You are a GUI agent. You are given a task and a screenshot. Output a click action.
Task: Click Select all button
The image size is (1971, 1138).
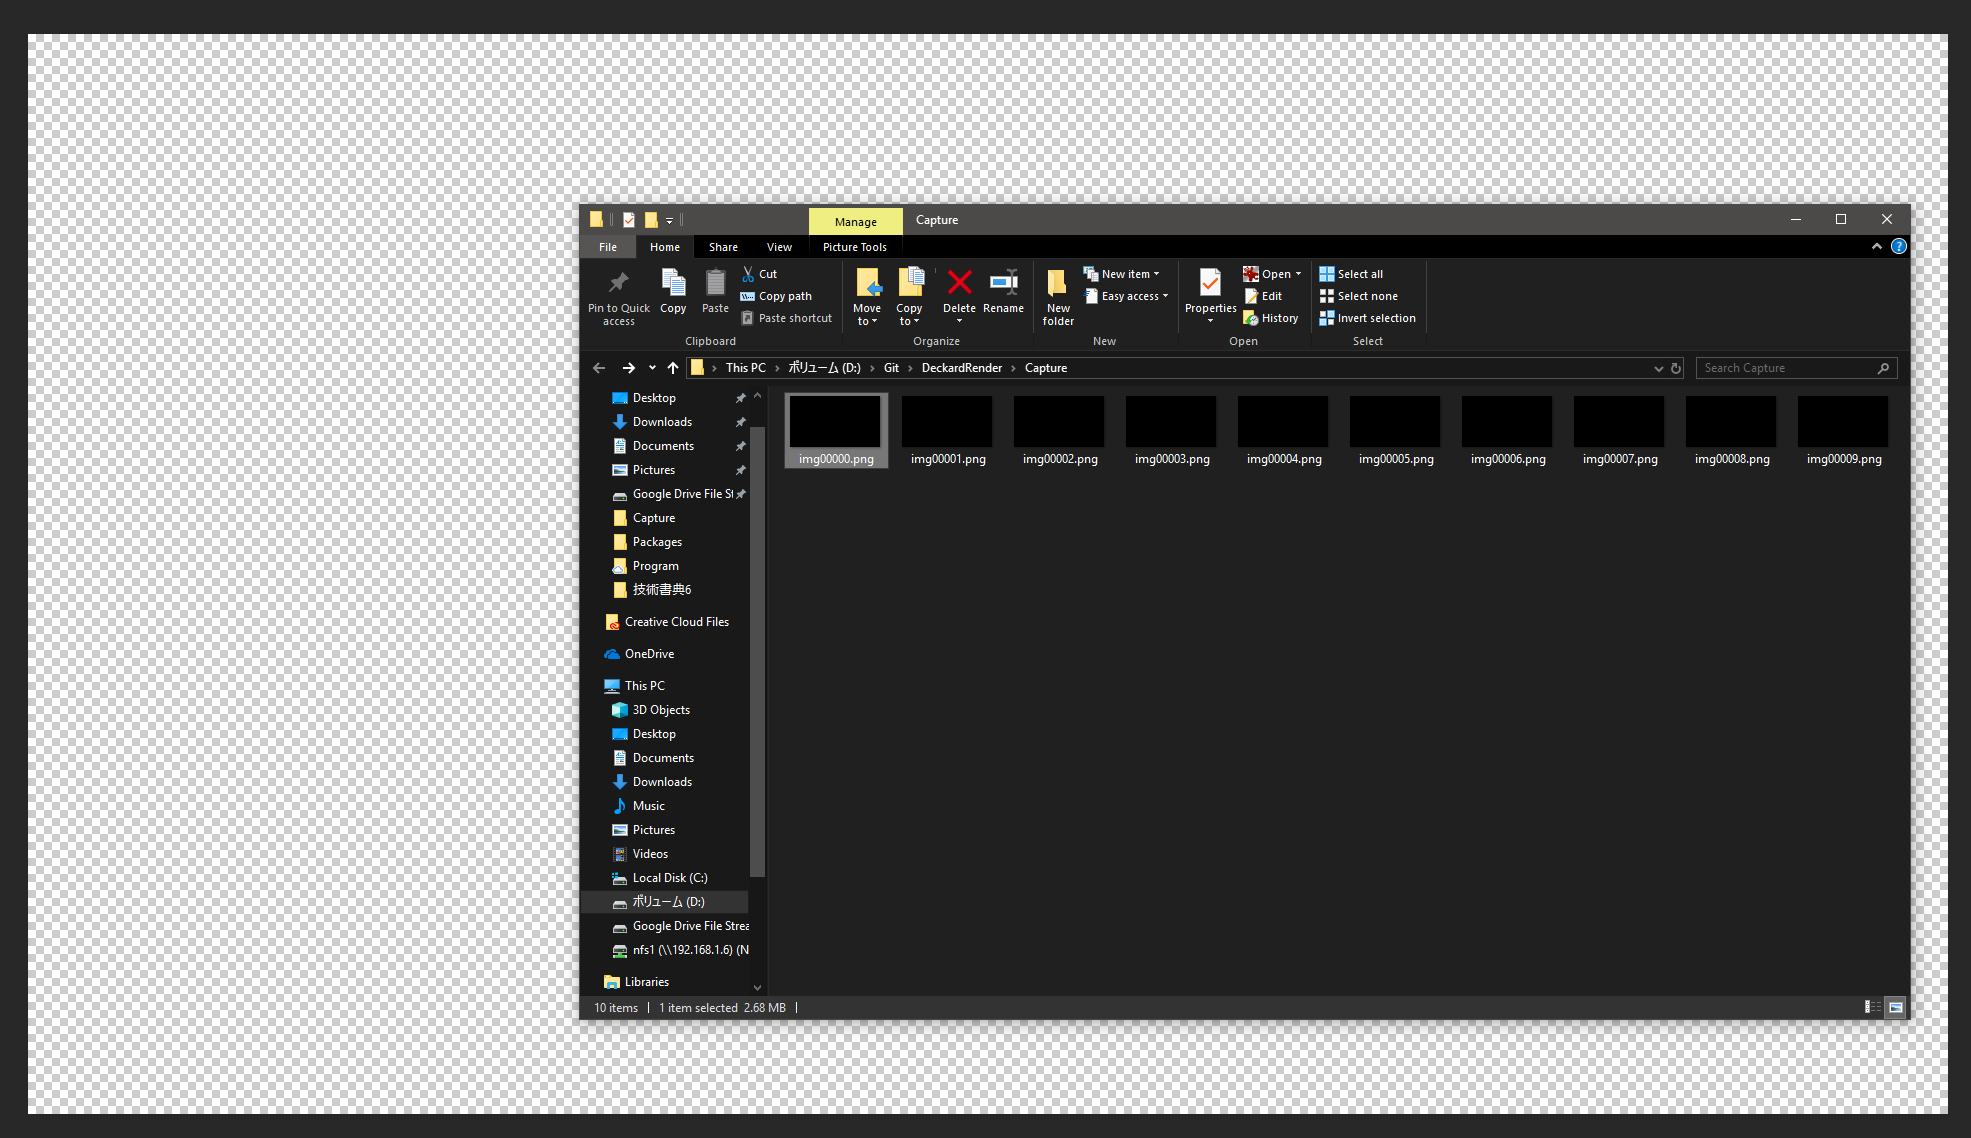click(1351, 274)
